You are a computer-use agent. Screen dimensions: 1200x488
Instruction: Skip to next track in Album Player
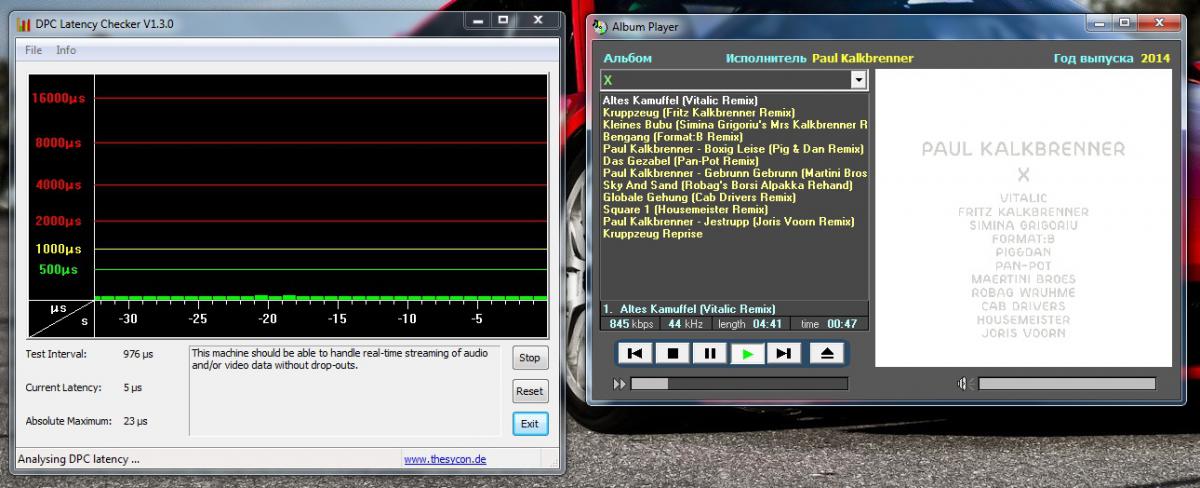tap(784, 353)
